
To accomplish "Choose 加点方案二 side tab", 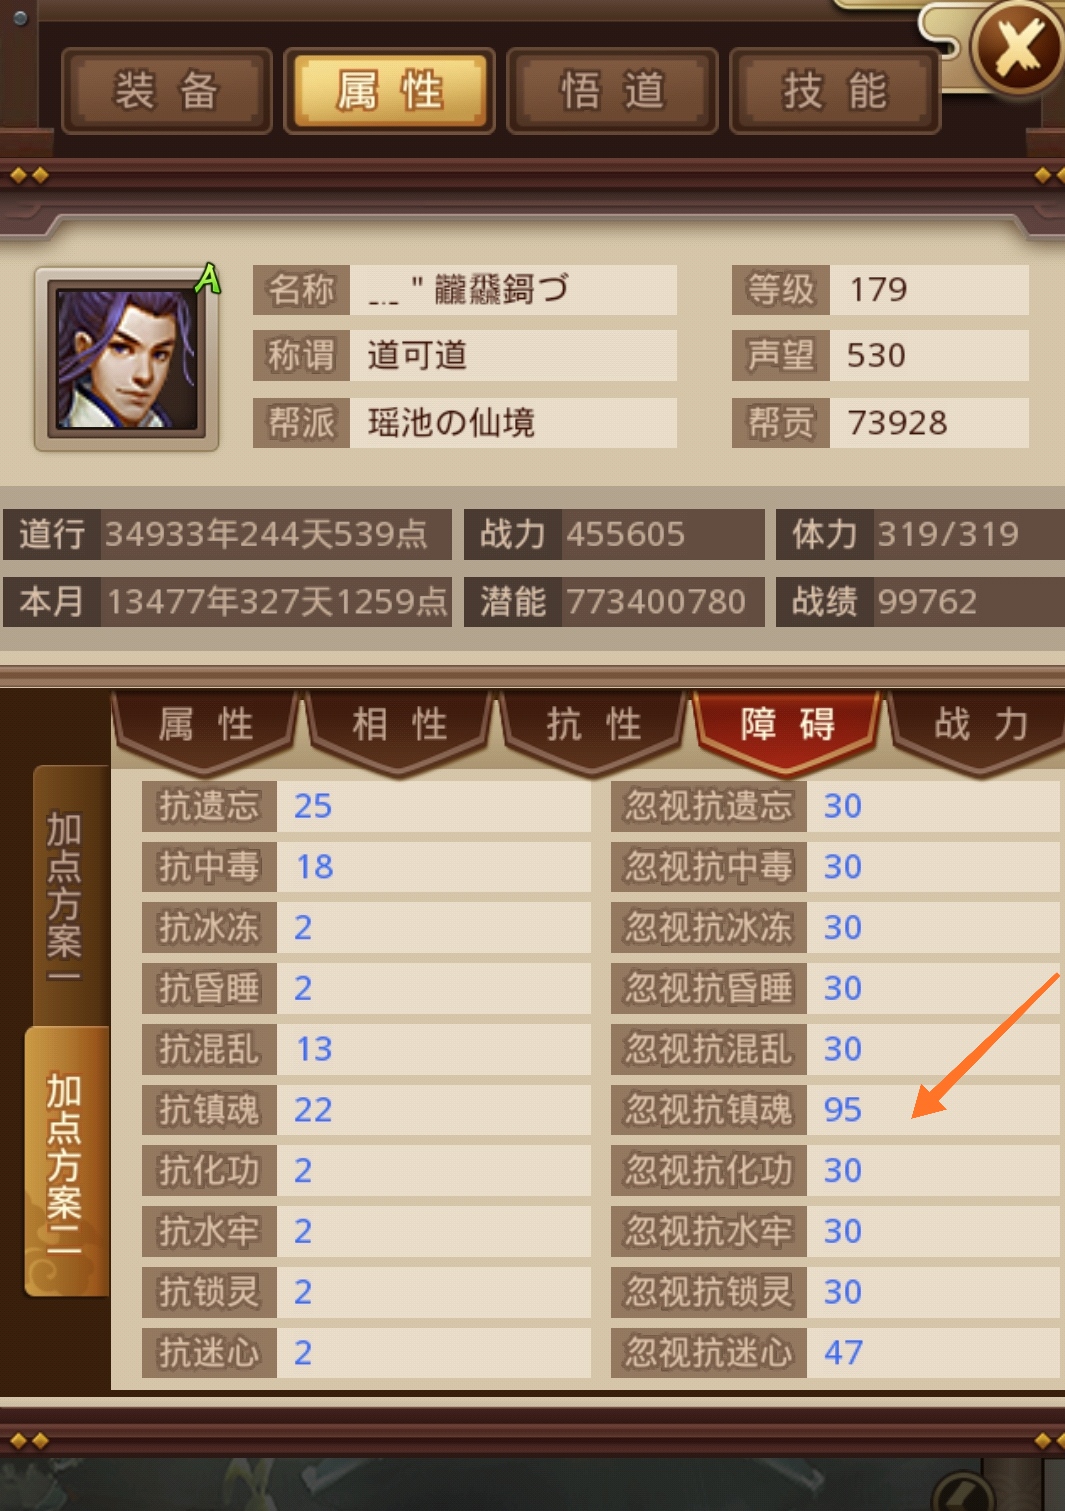I will pos(66,1160).
